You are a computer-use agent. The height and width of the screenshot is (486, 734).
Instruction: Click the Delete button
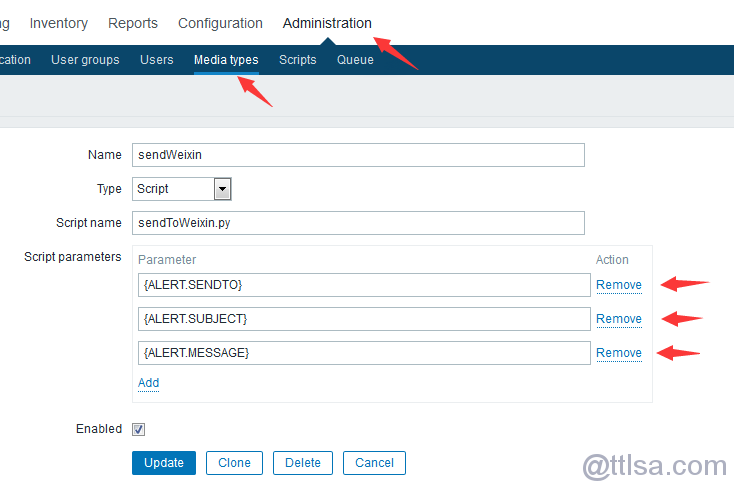303,463
